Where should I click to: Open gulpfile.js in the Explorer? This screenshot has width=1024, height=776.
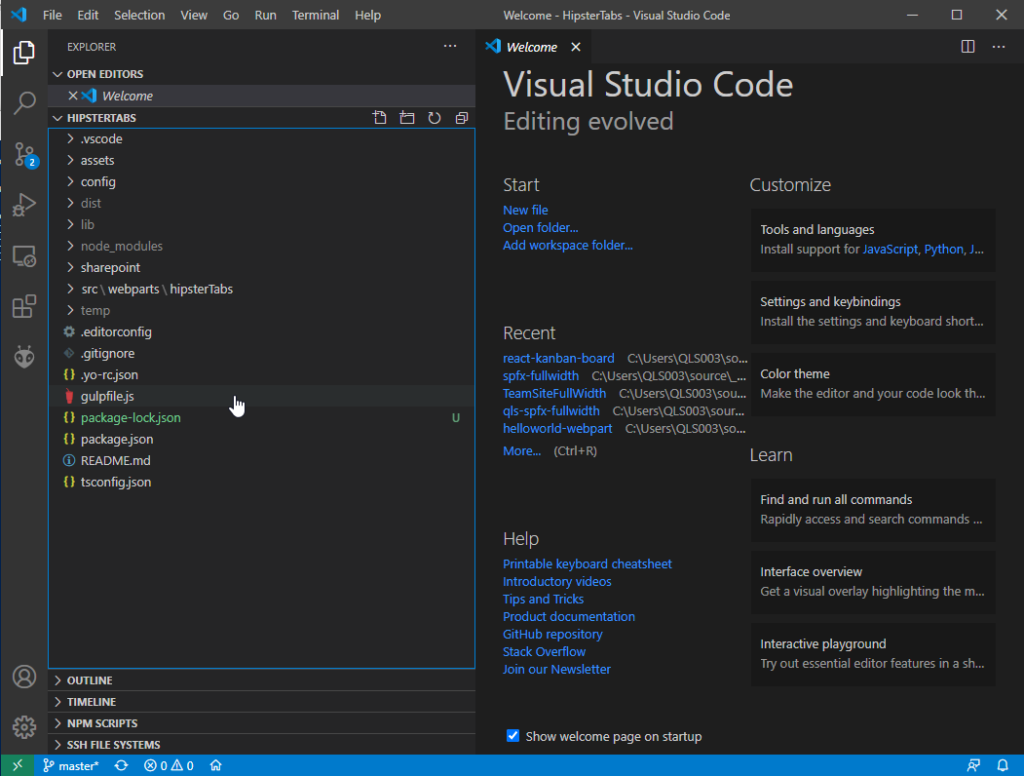click(x=261, y=396)
